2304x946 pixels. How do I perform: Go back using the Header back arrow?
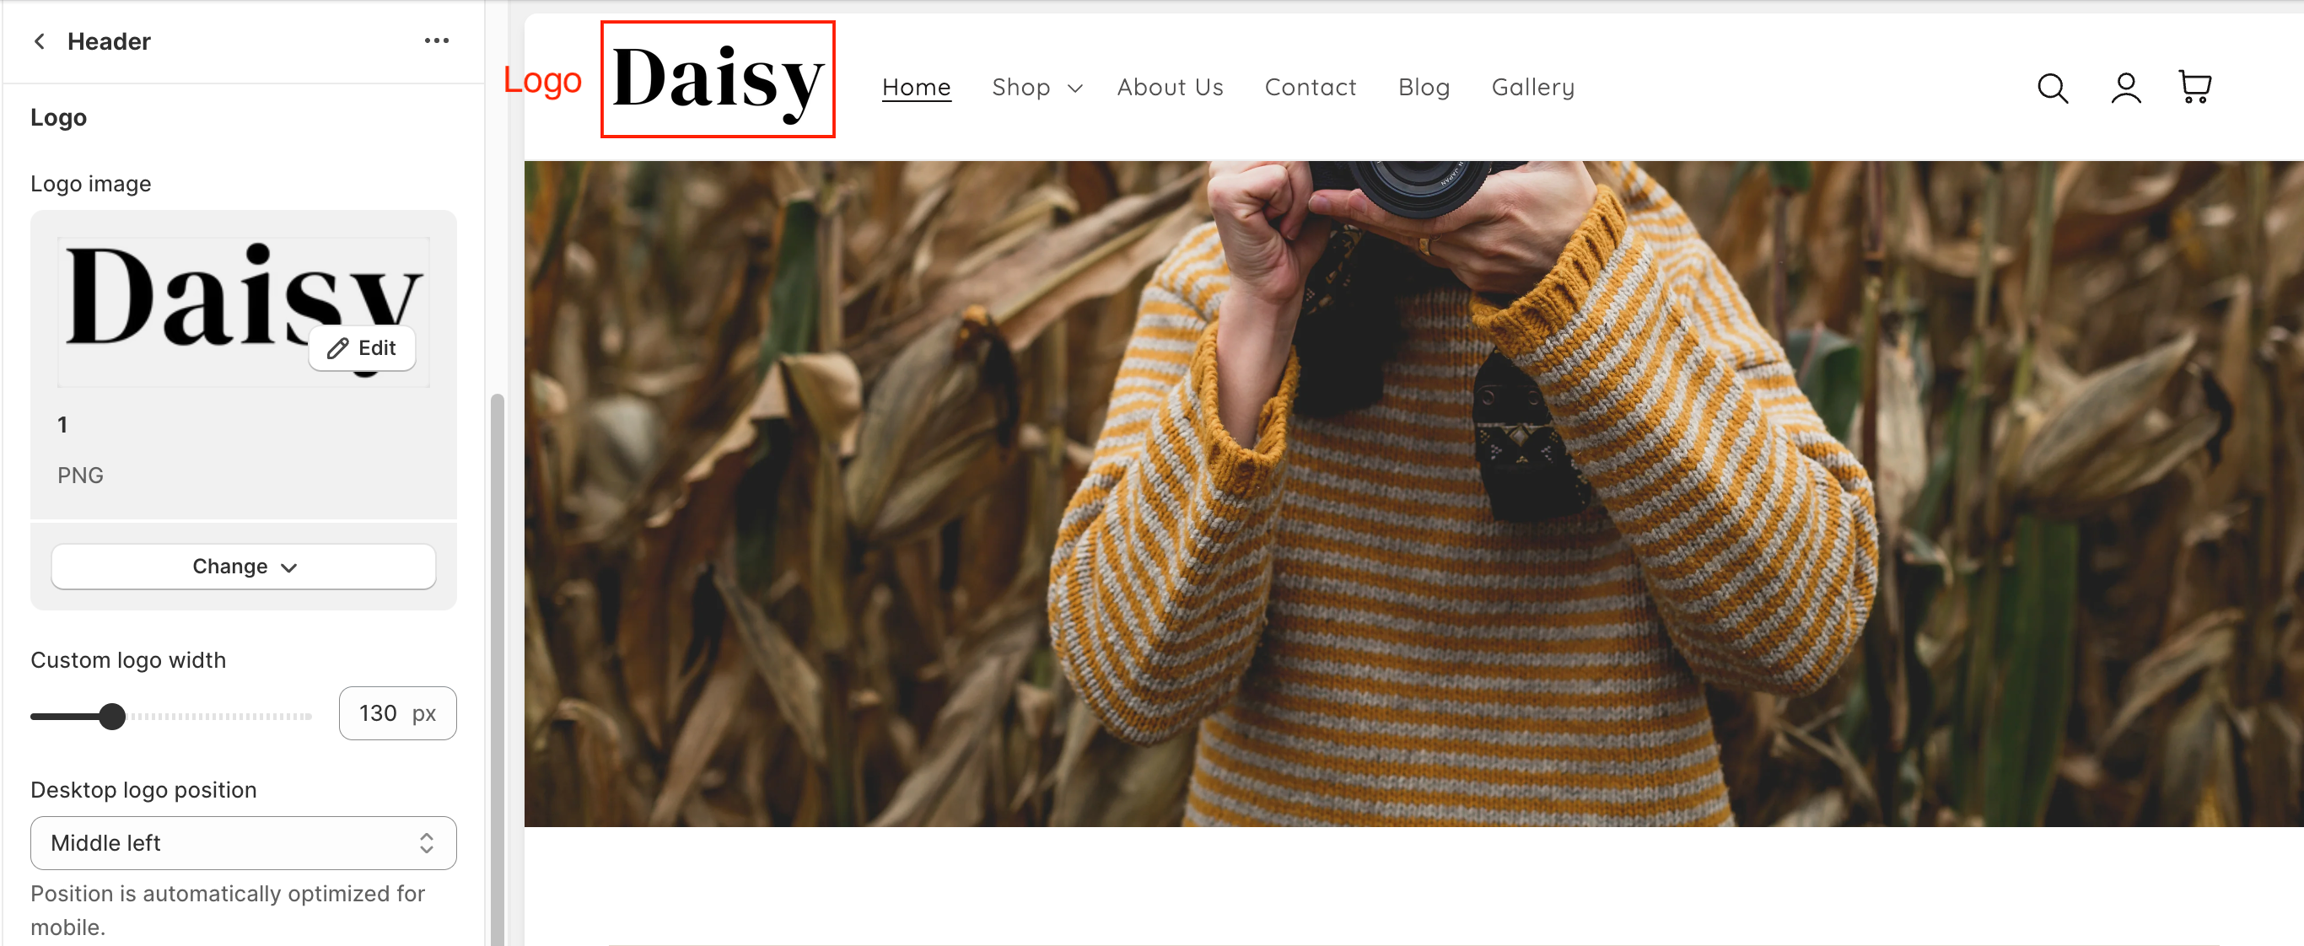pos(39,41)
